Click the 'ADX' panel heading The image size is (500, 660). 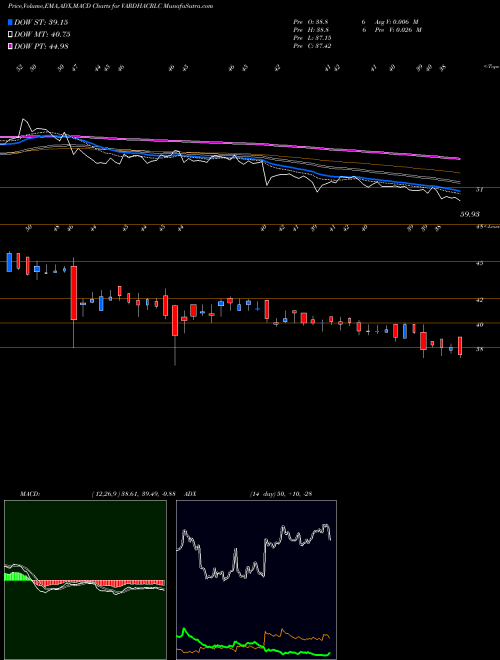tap(190, 494)
